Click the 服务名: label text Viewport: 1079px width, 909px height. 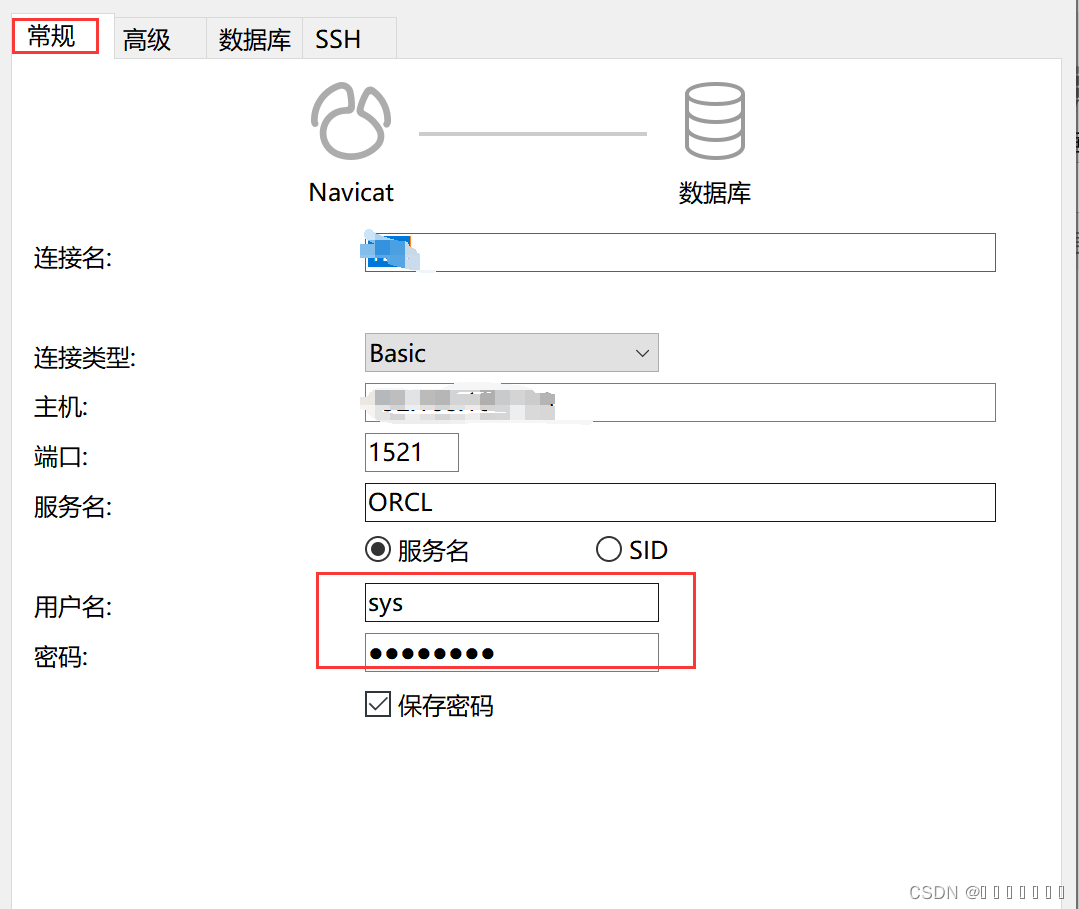pos(73,507)
